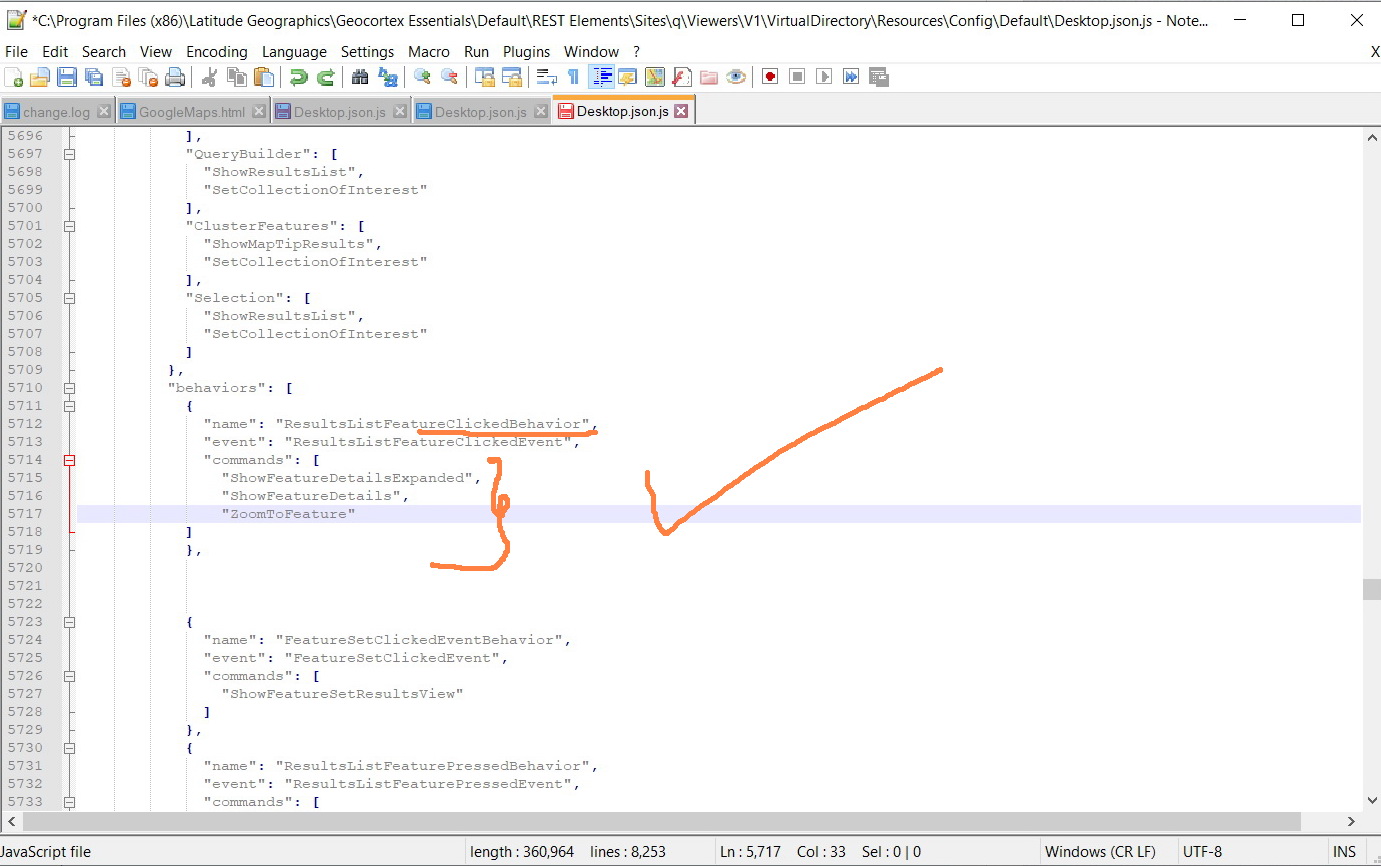This screenshot has width=1381, height=866.
Task: Click the horizontal scrollbar thumb
Action: point(662,821)
